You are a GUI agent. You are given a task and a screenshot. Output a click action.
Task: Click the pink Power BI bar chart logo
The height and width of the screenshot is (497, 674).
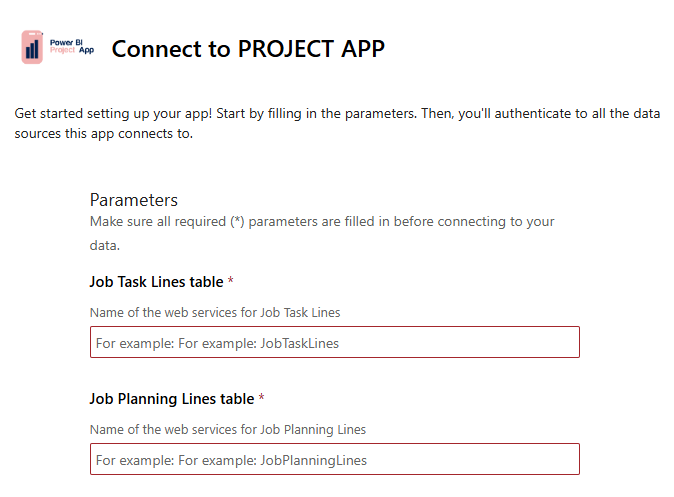(32, 47)
